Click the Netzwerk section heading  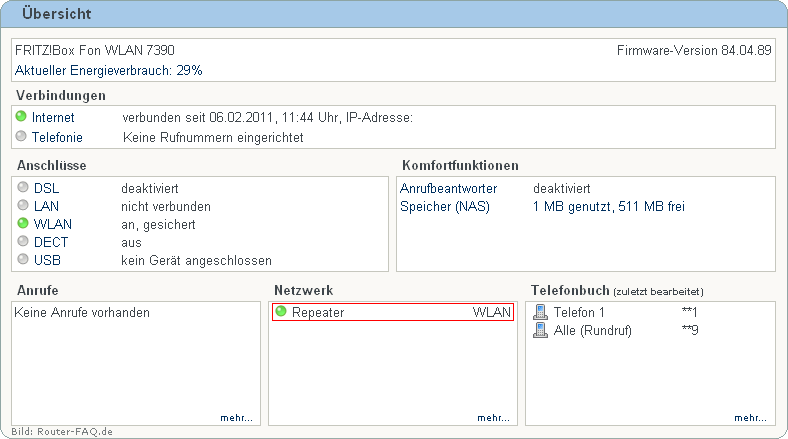point(304,290)
